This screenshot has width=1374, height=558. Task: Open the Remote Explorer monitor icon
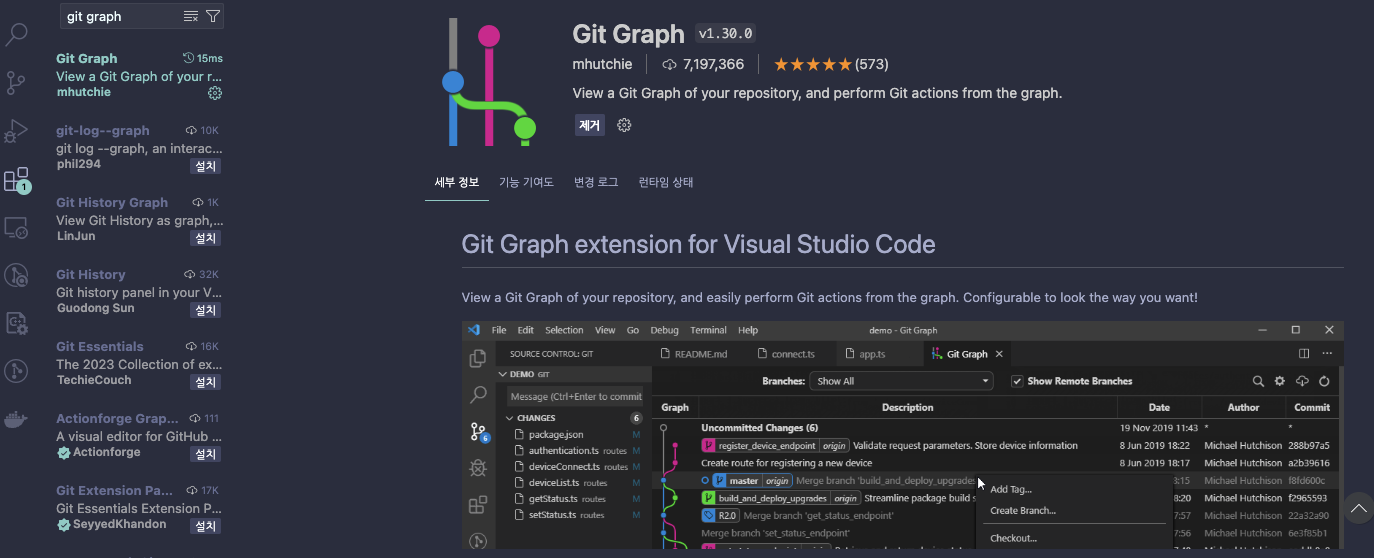[17, 228]
